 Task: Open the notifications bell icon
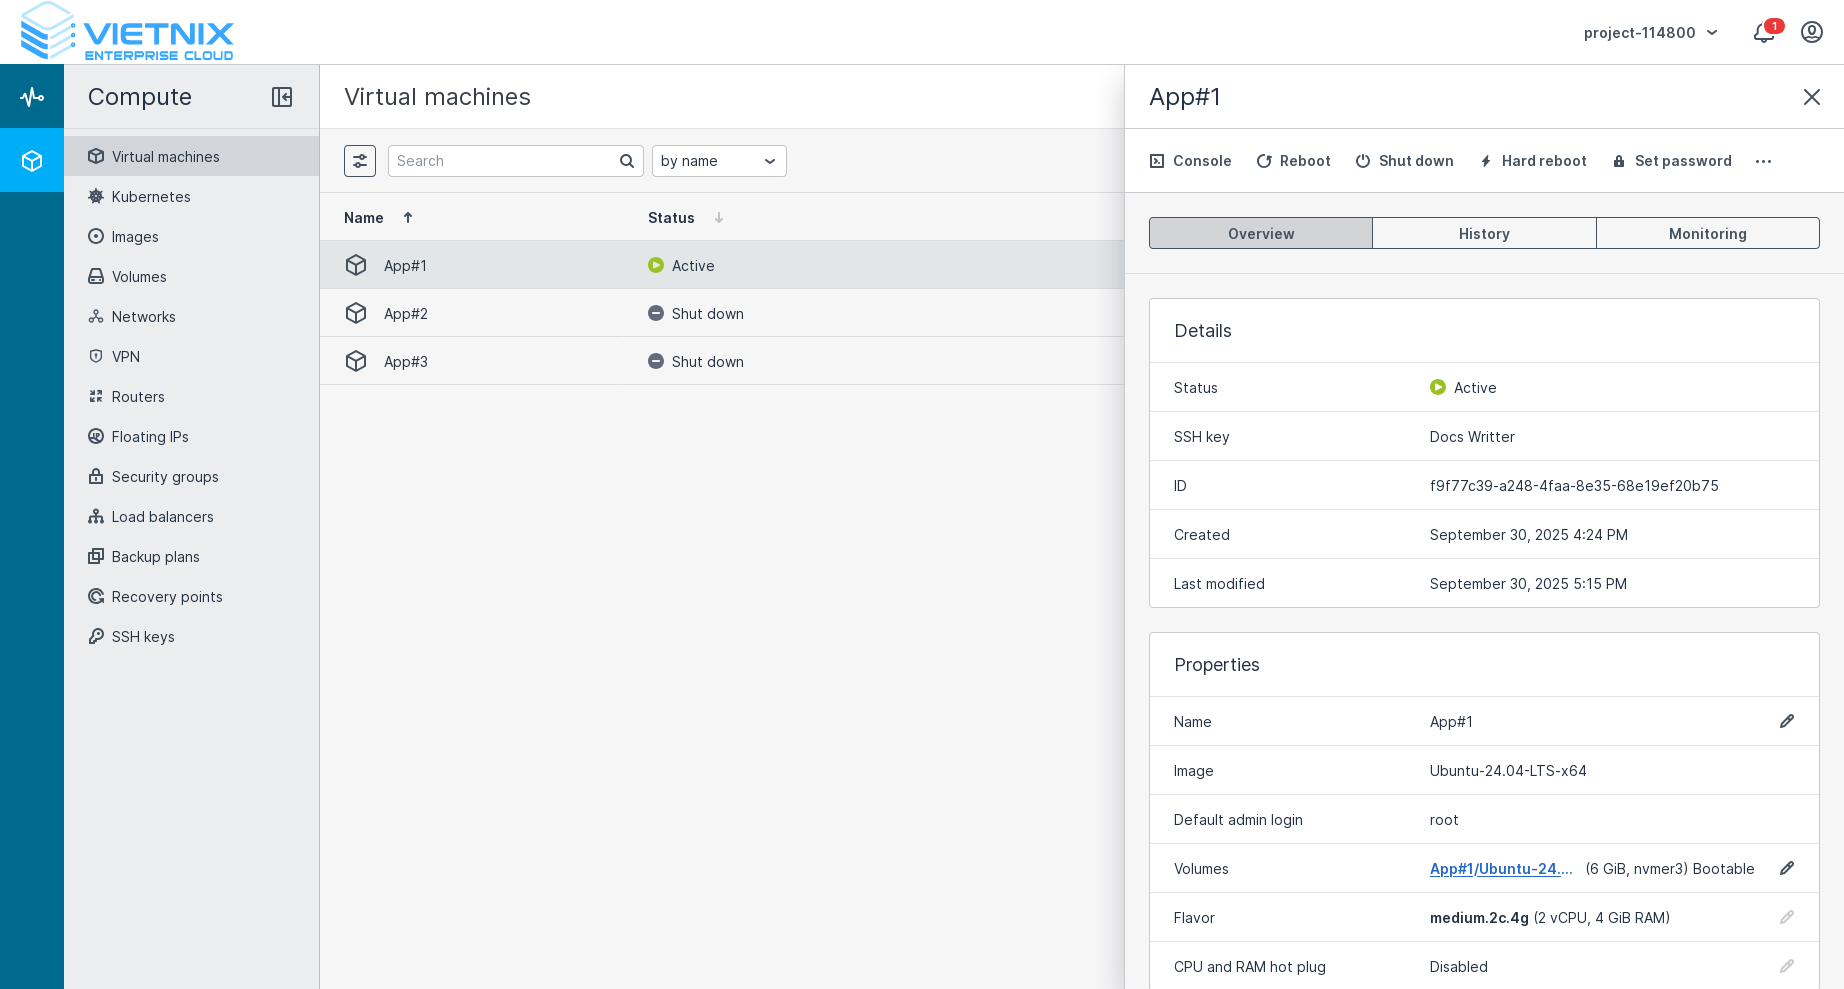pos(1764,33)
